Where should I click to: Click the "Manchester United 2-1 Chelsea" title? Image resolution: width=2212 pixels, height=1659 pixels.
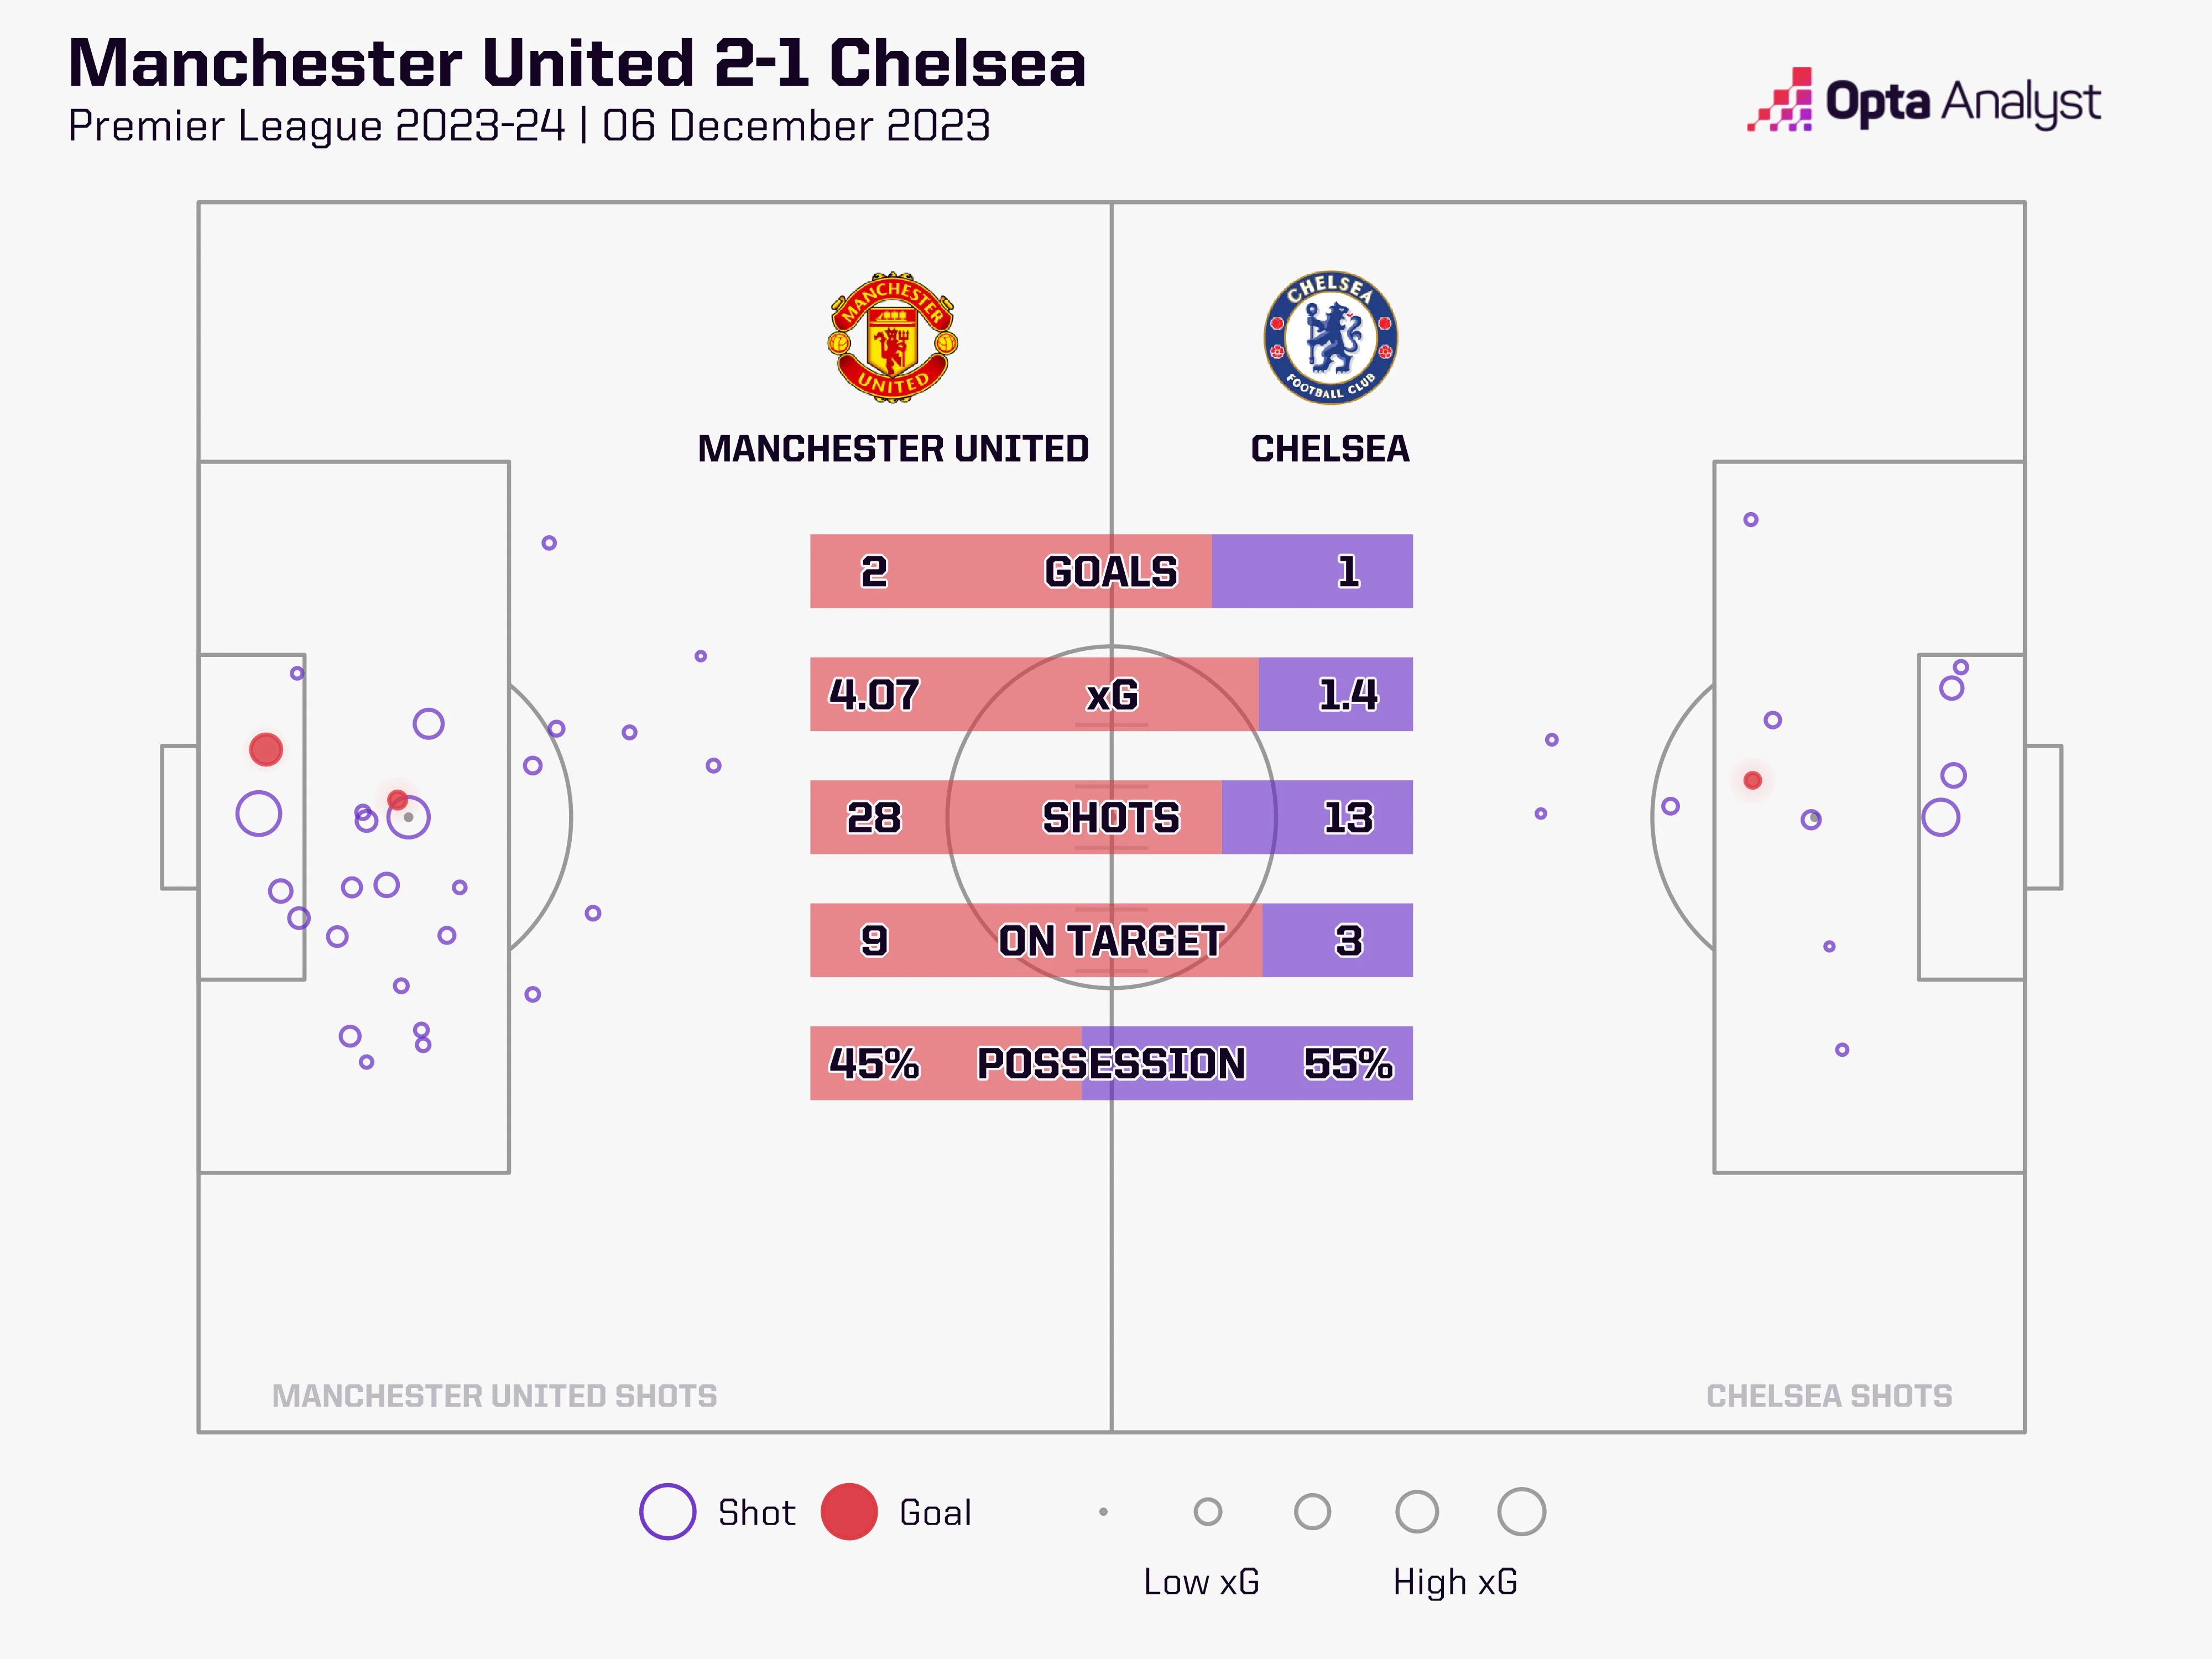click(x=577, y=63)
